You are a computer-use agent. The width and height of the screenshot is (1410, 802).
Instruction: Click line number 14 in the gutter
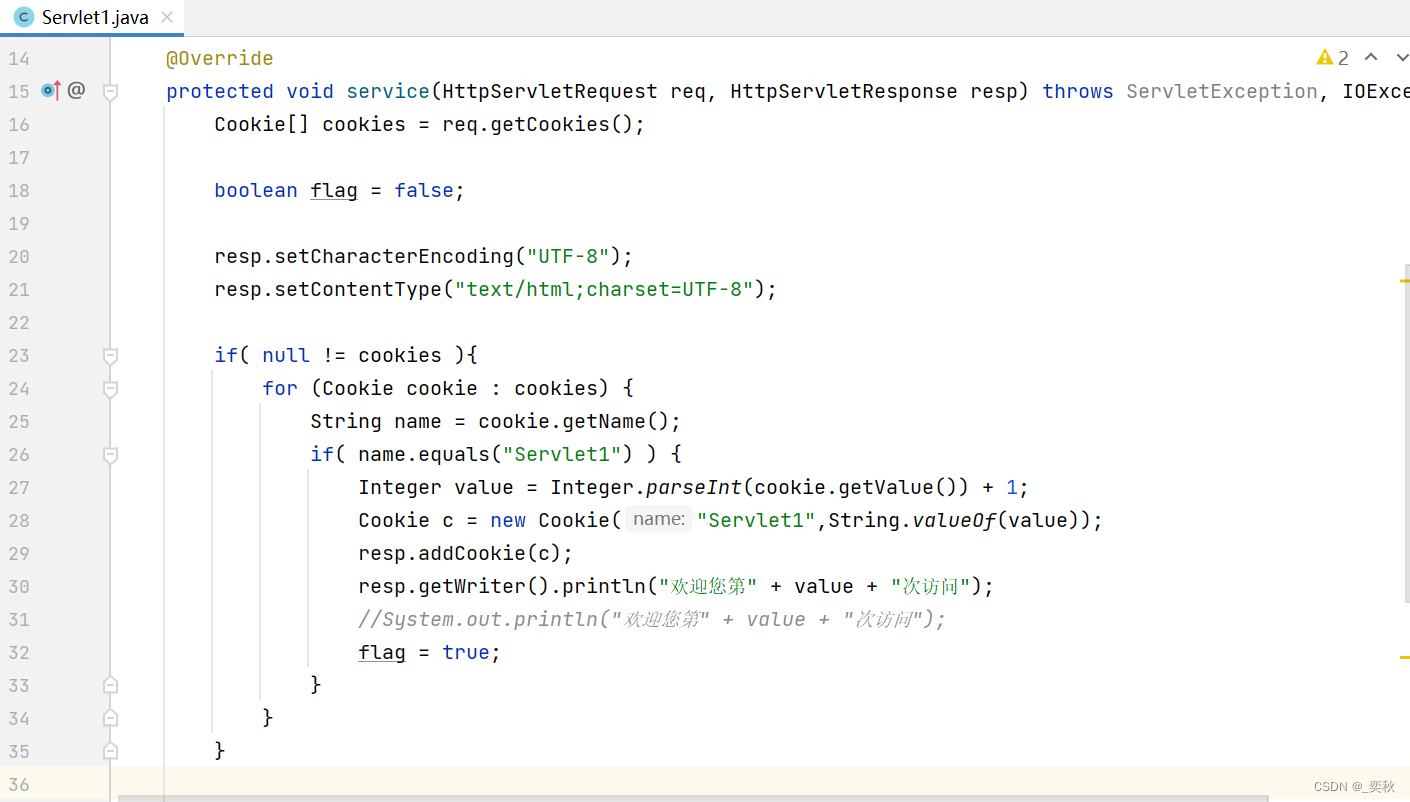19,58
